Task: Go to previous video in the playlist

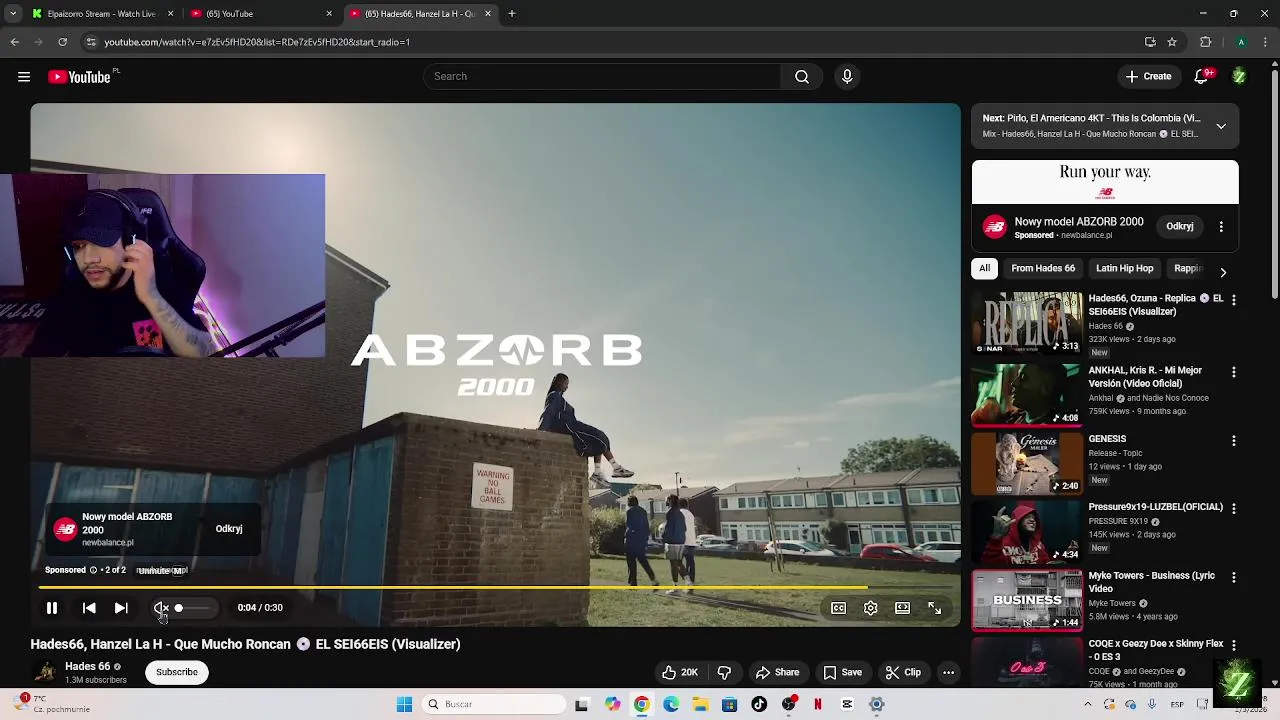Action: pos(89,608)
